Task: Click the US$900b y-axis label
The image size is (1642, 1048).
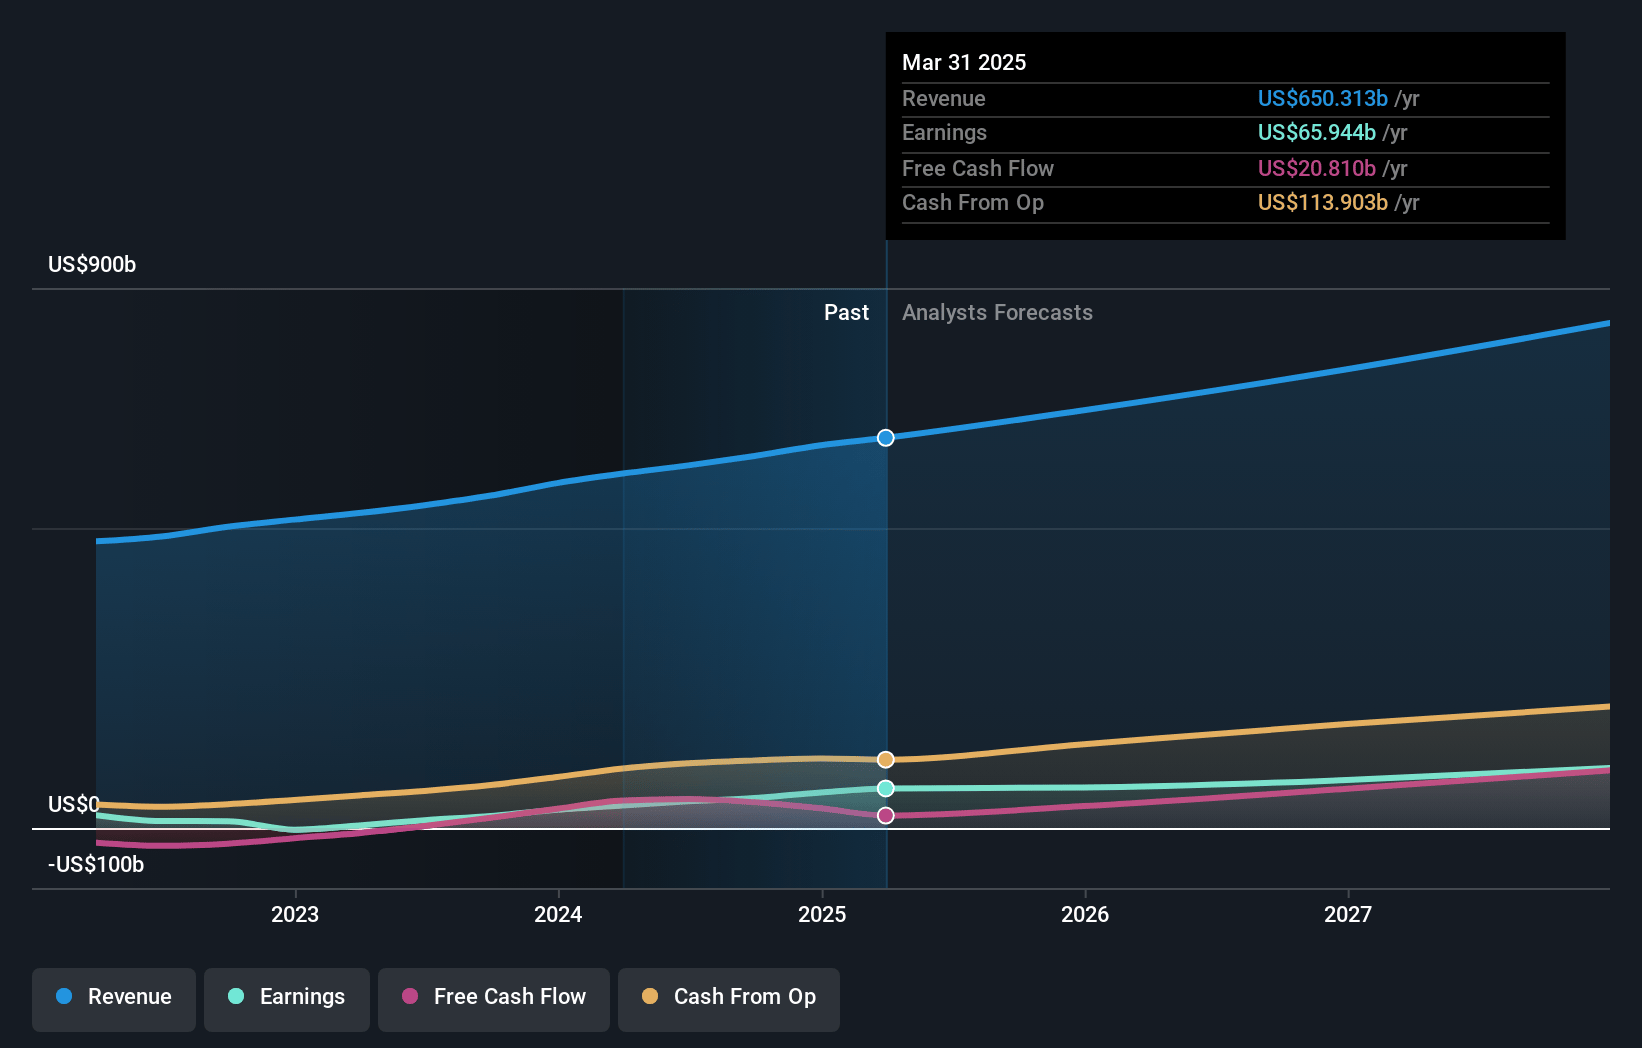Action: (92, 264)
